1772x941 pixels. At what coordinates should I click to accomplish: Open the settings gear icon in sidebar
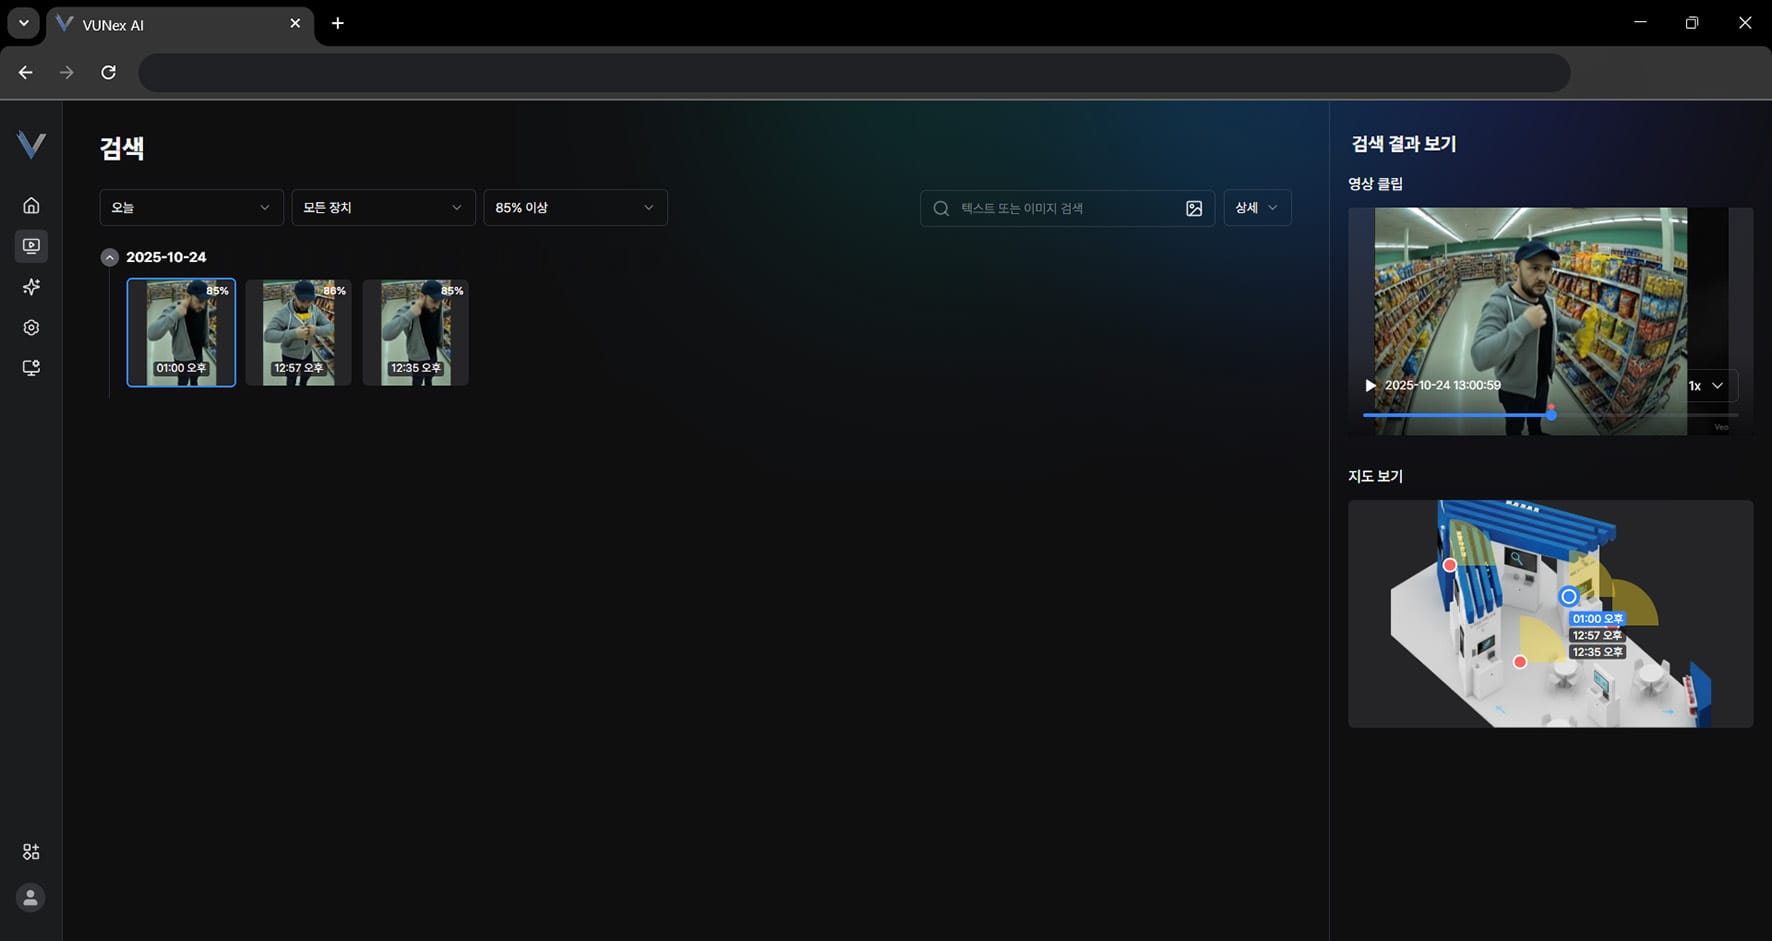[x=31, y=328]
